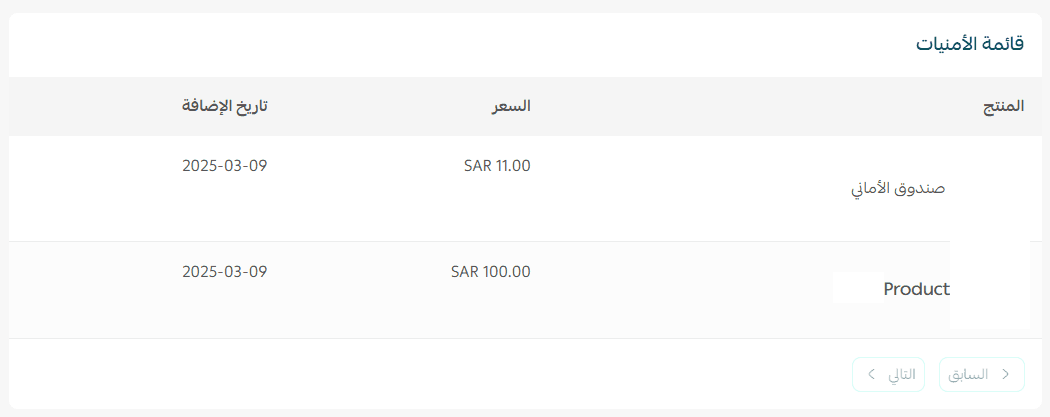Image resolution: width=1050 pixels, height=417 pixels.
Task: Click the right chevron in التالي button
Action: point(871,374)
